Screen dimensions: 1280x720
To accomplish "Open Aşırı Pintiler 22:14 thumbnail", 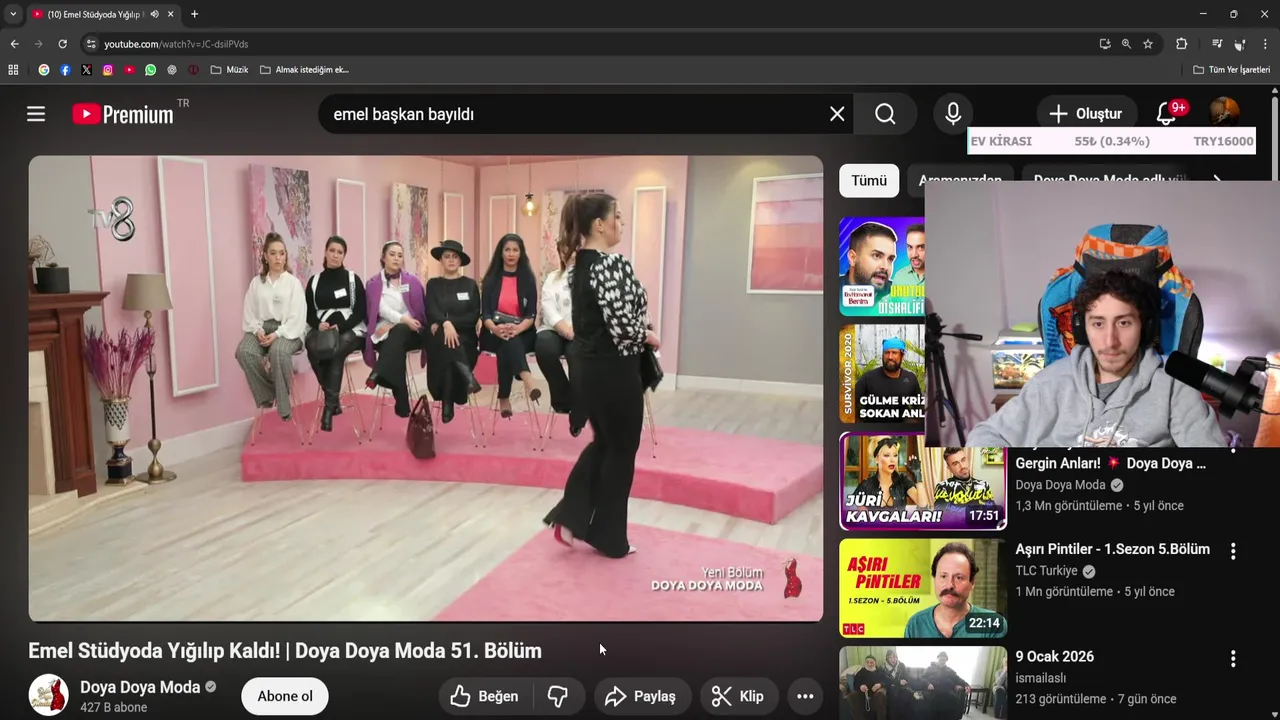I will click(923, 588).
